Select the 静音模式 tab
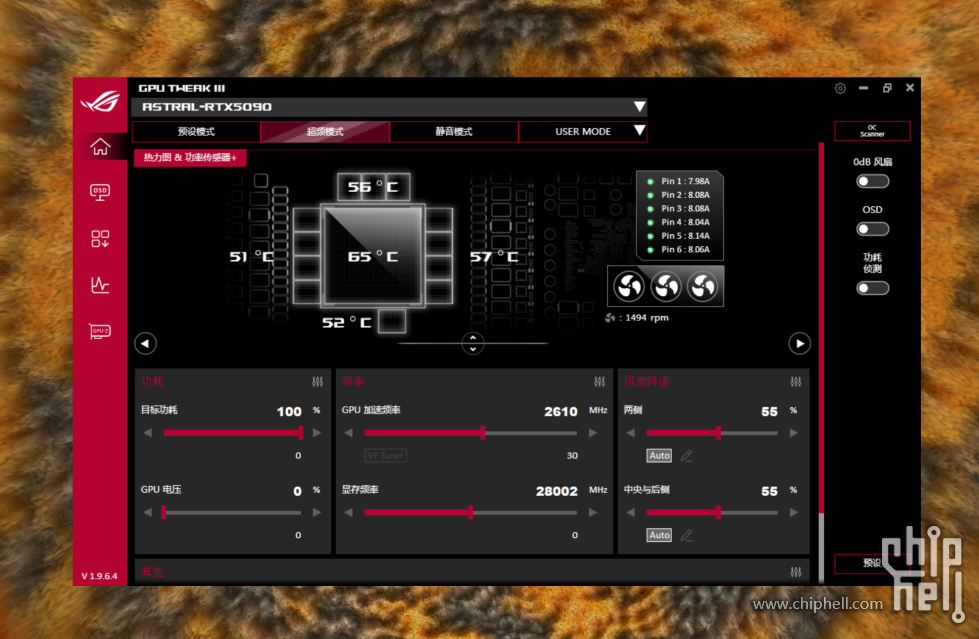The image size is (979, 639). coord(454,132)
